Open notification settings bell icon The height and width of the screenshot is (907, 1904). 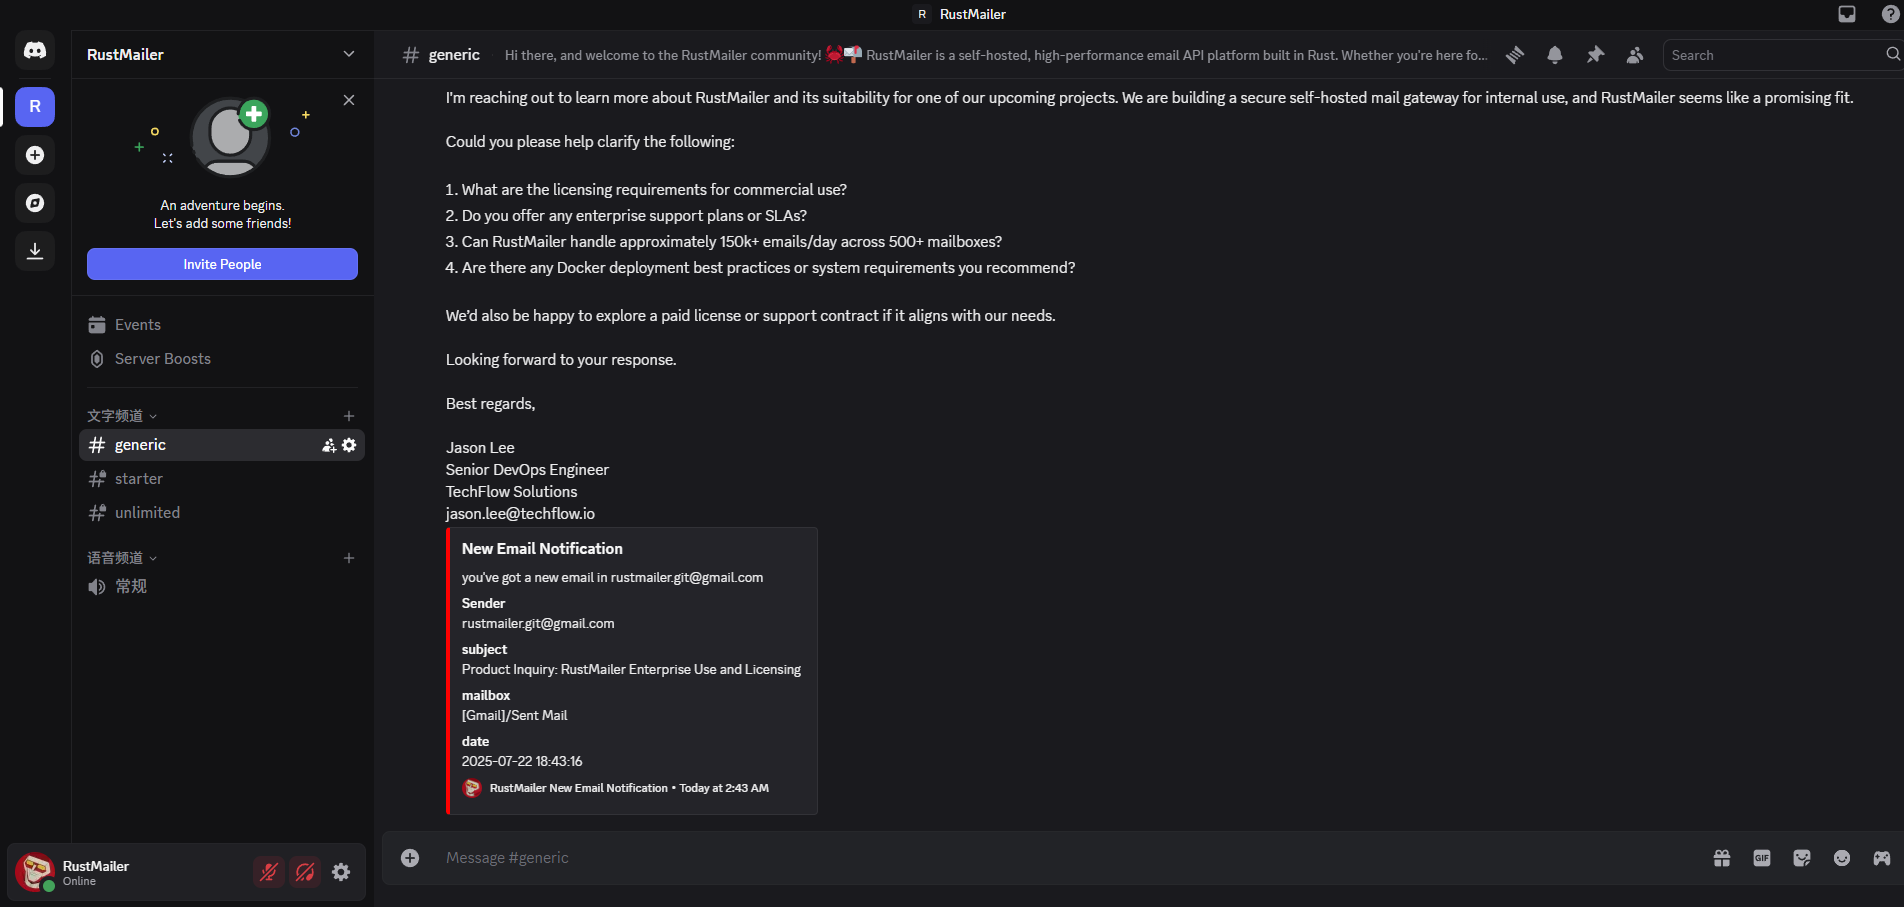coord(1555,55)
